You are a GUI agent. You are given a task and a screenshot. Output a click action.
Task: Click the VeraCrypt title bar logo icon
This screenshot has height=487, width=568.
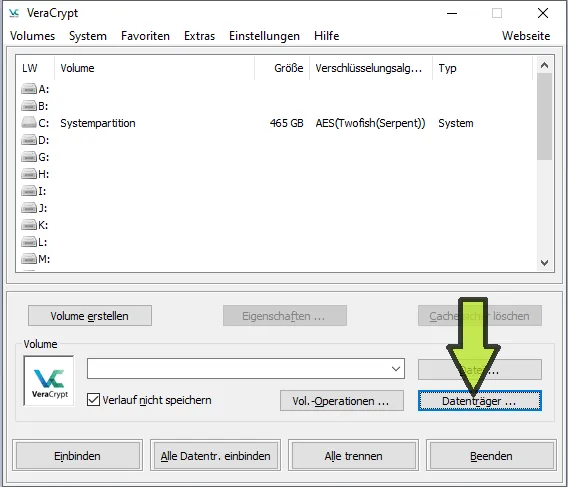pyautogui.click(x=14, y=13)
